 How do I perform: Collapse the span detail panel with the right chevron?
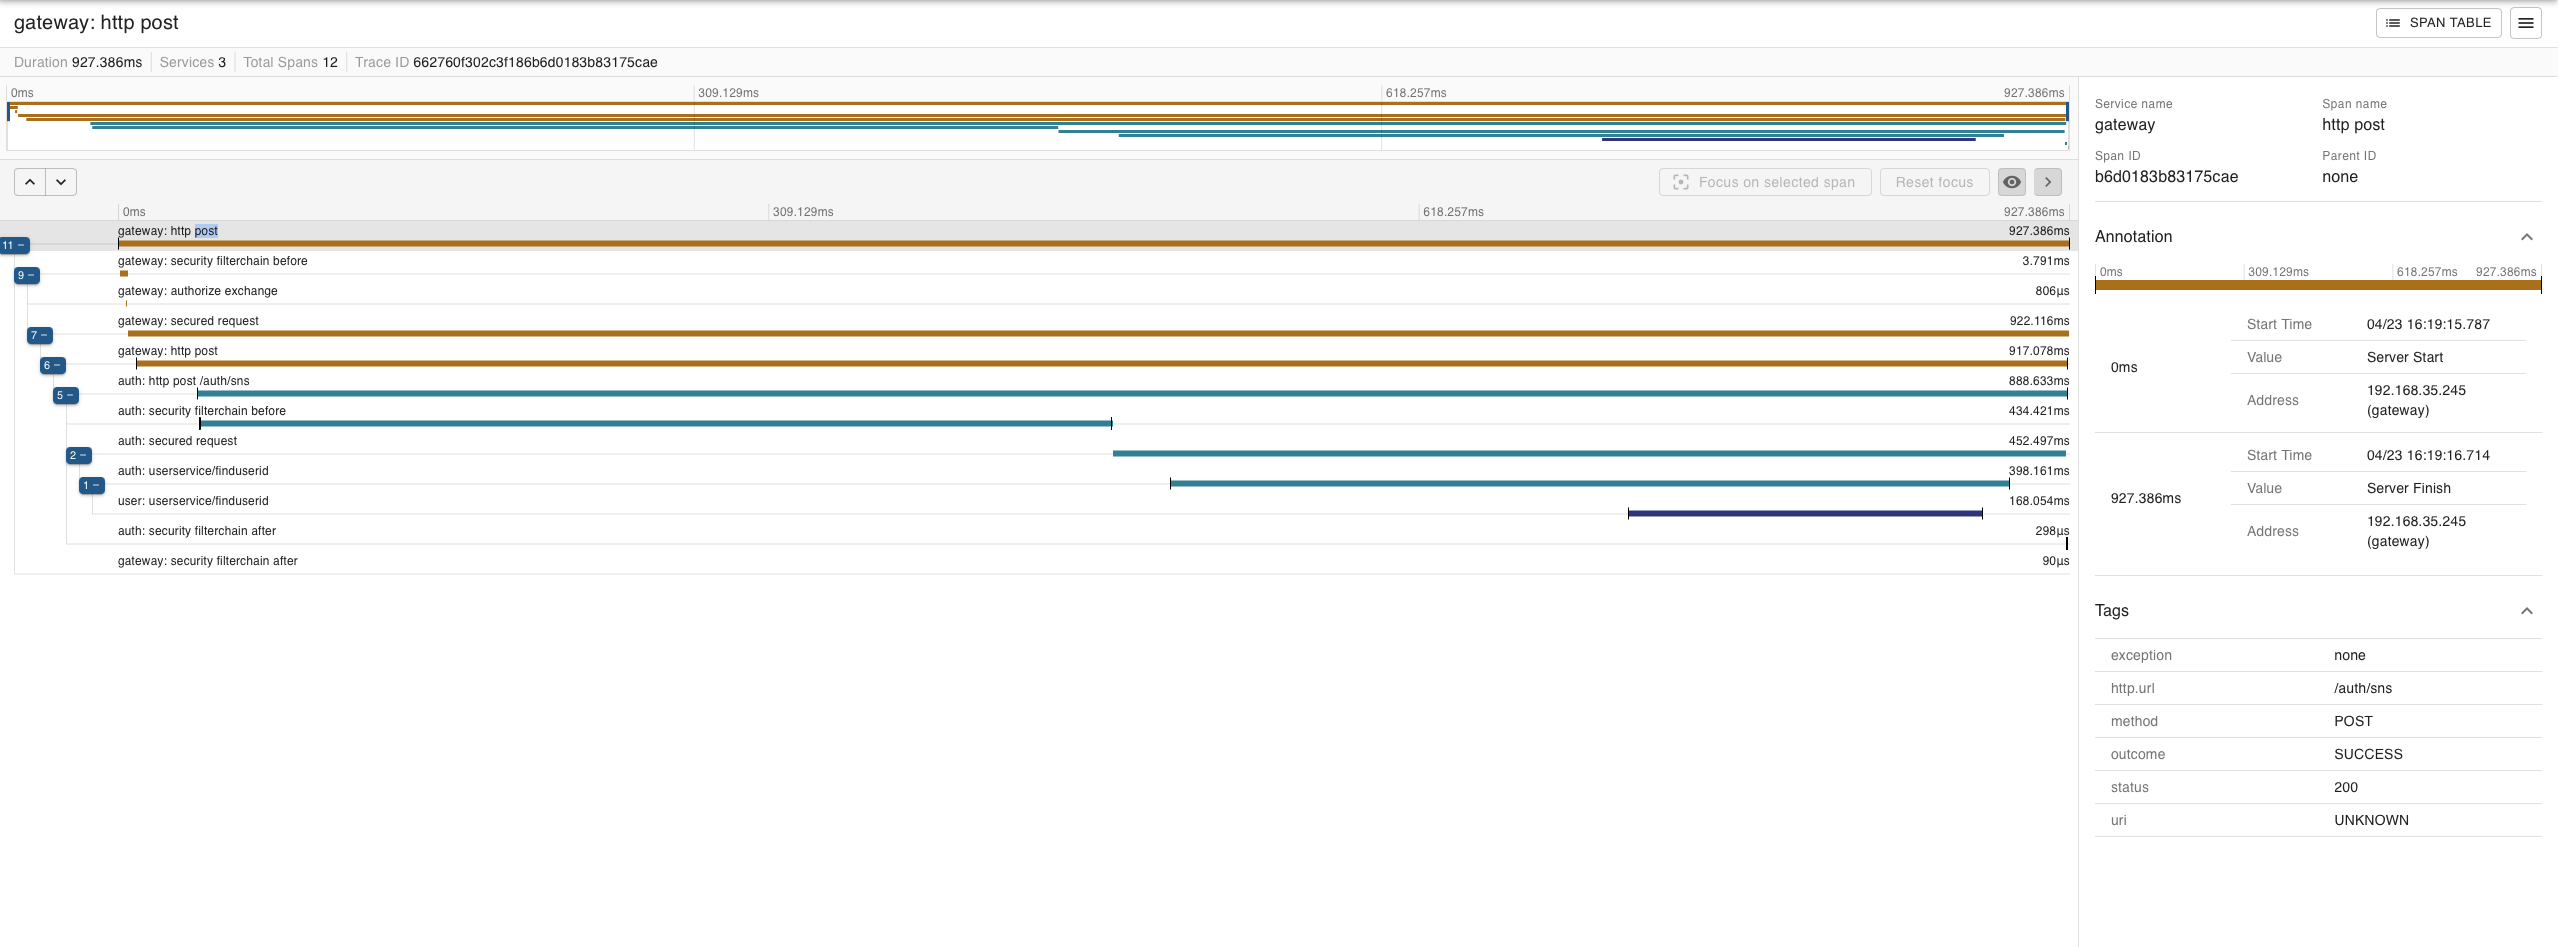(x=2048, y=182)
